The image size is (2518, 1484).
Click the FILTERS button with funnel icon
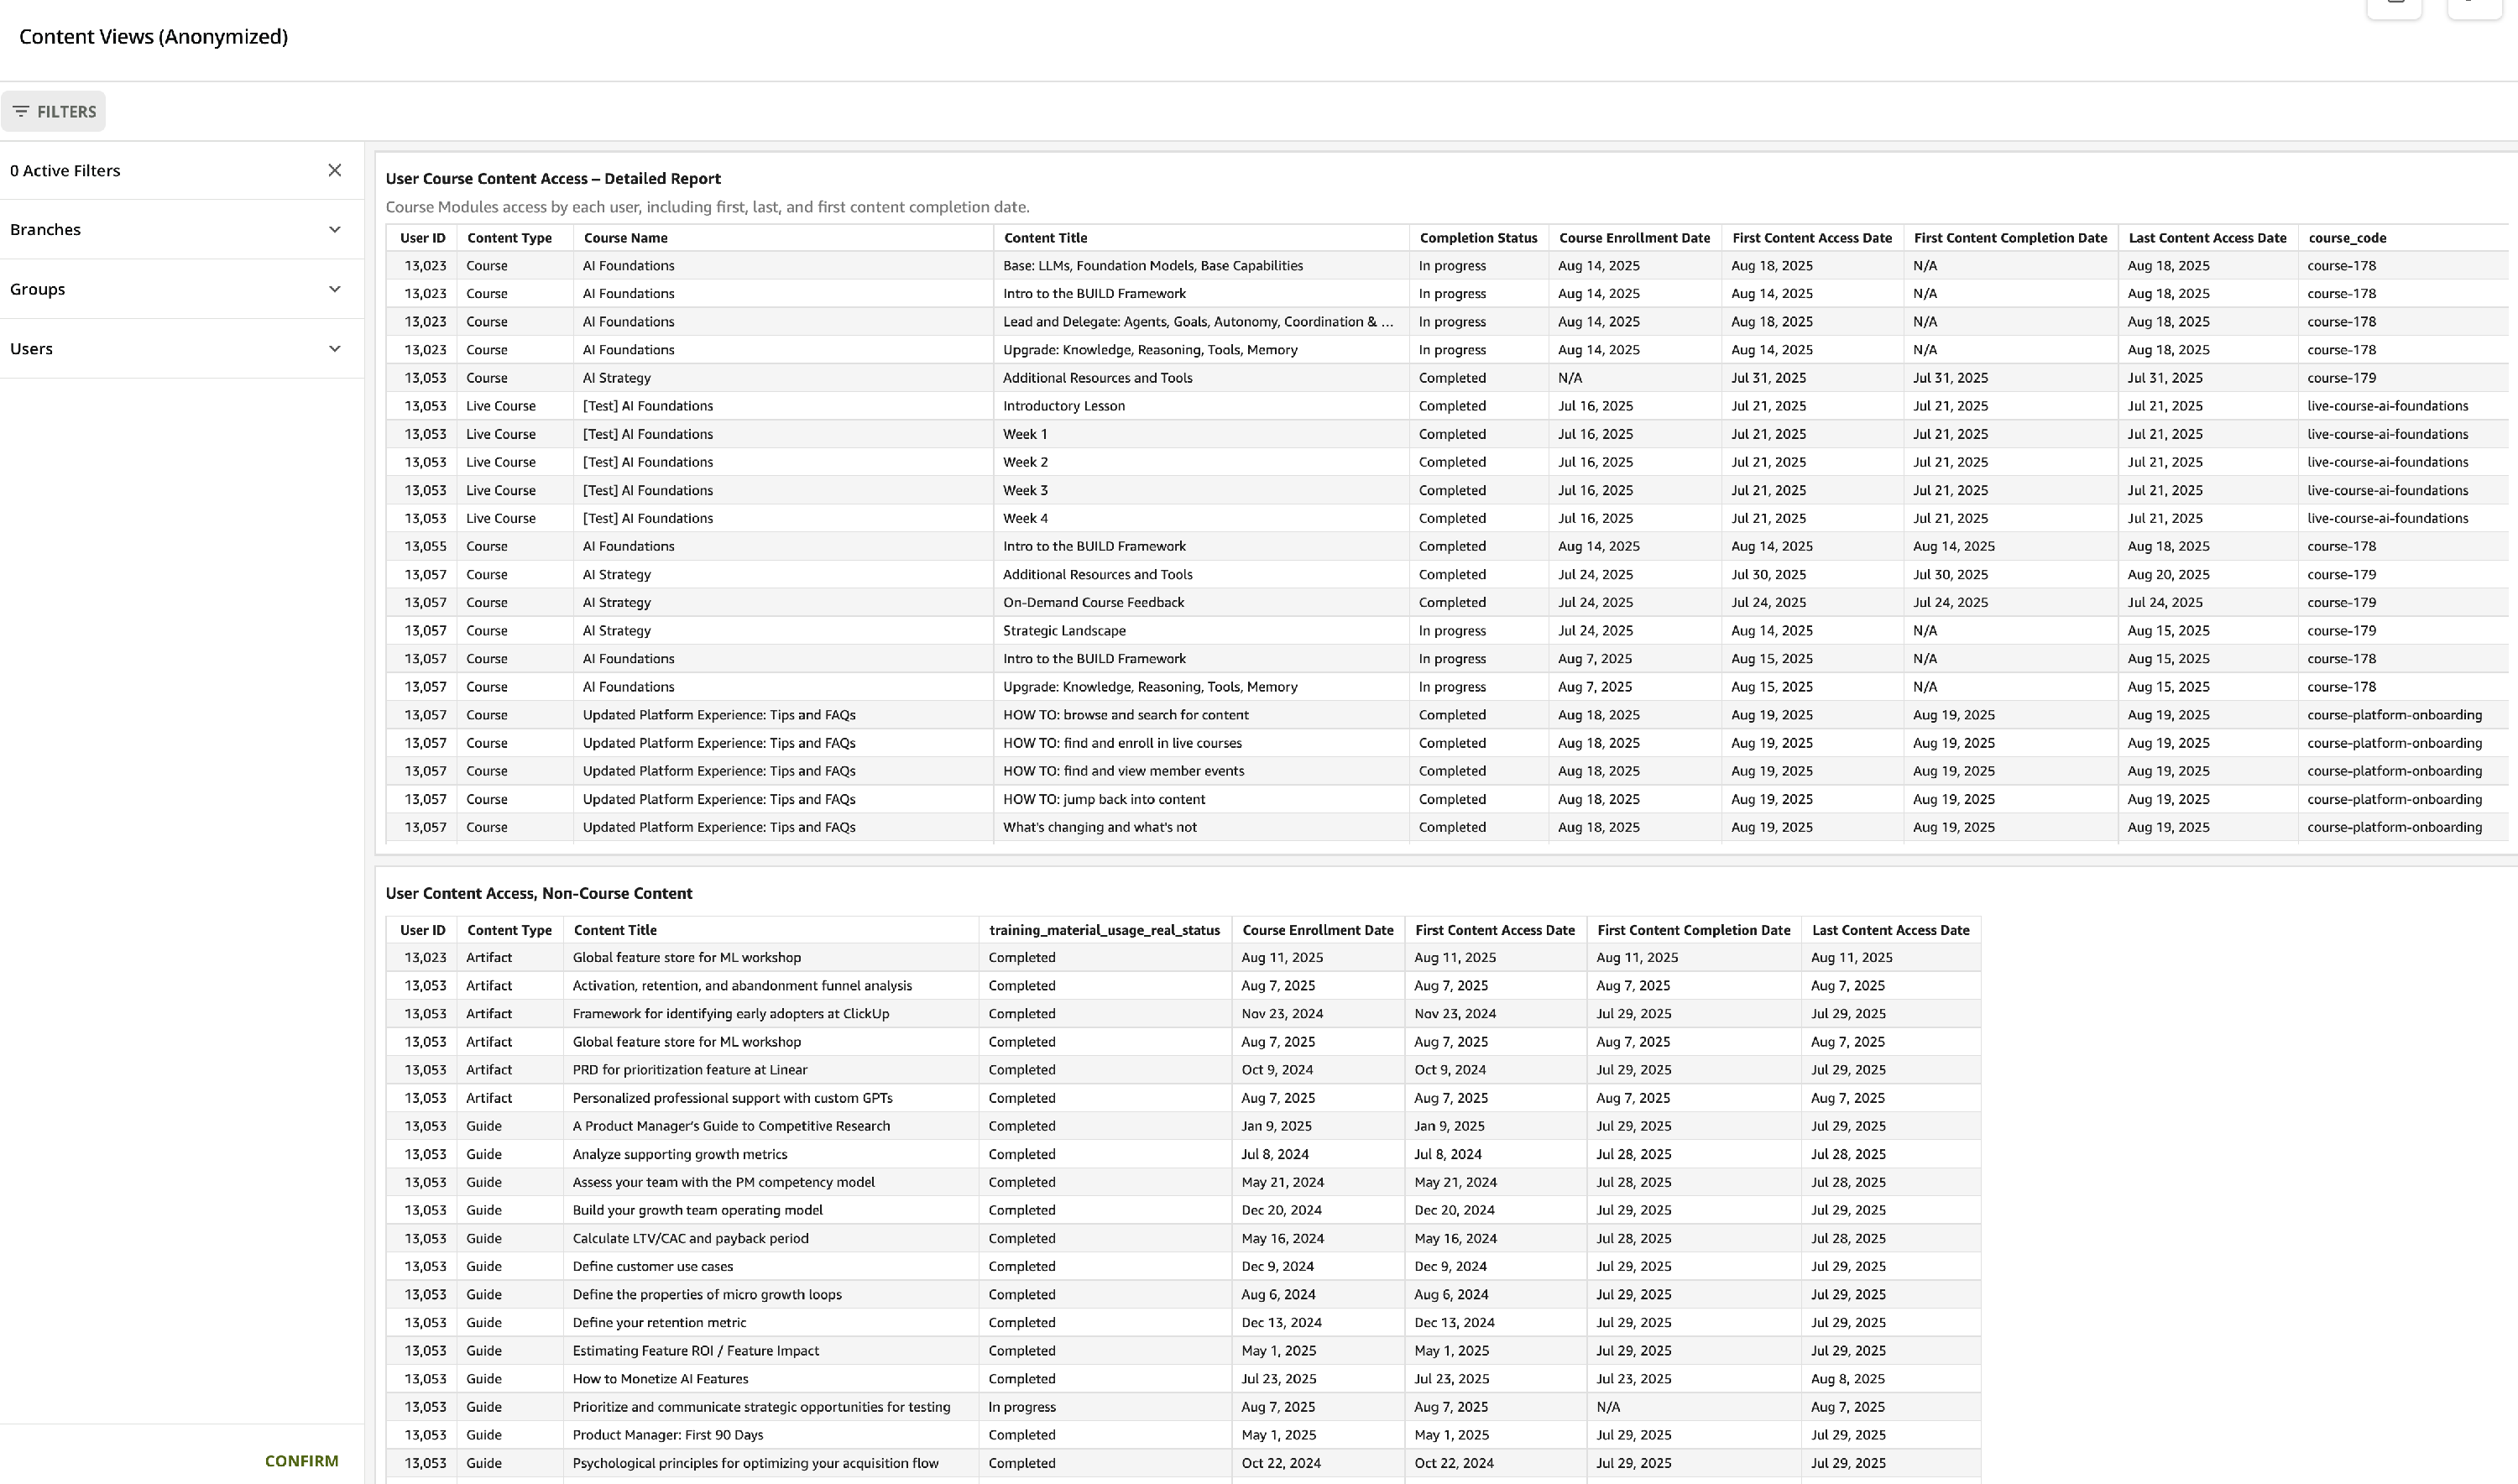click(53, 111)
